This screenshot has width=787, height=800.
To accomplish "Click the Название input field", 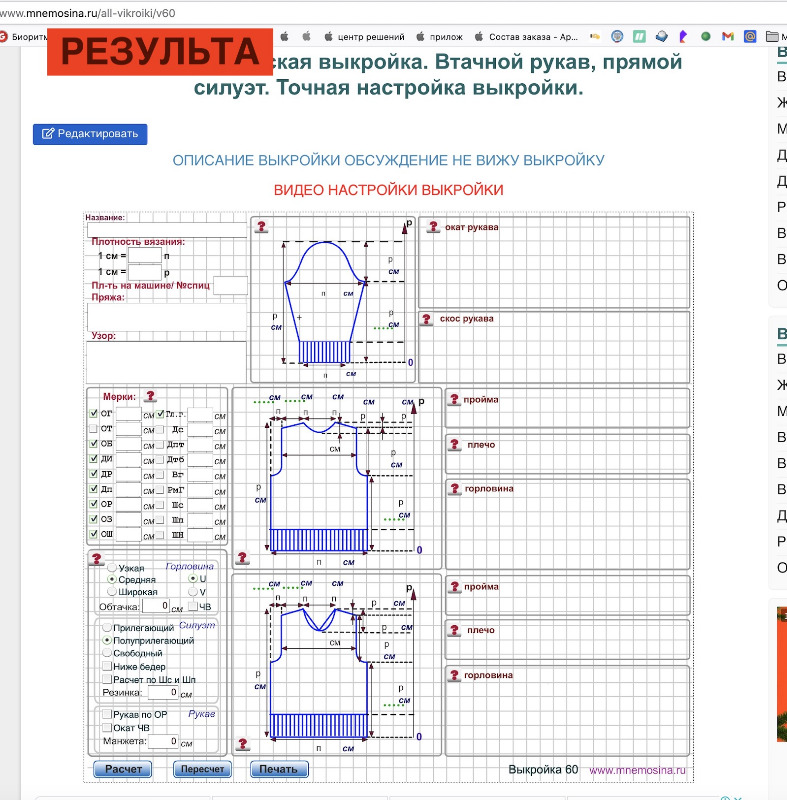I will pos(165,230).
